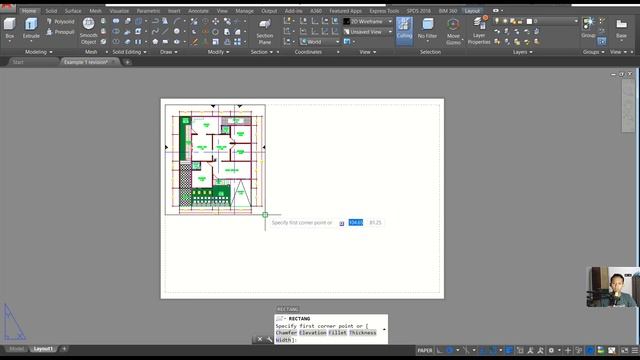
Task: Click the Draw panel circle tool
Action: point(176,31)
